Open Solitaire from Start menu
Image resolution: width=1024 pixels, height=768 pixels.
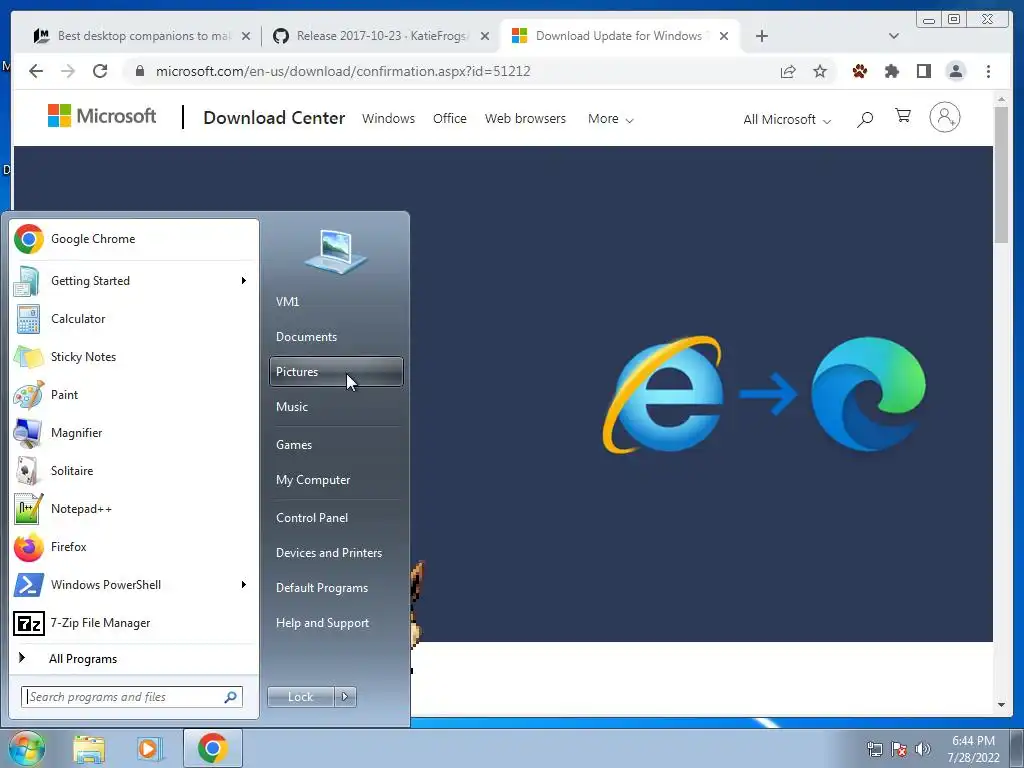coord(134,471)
